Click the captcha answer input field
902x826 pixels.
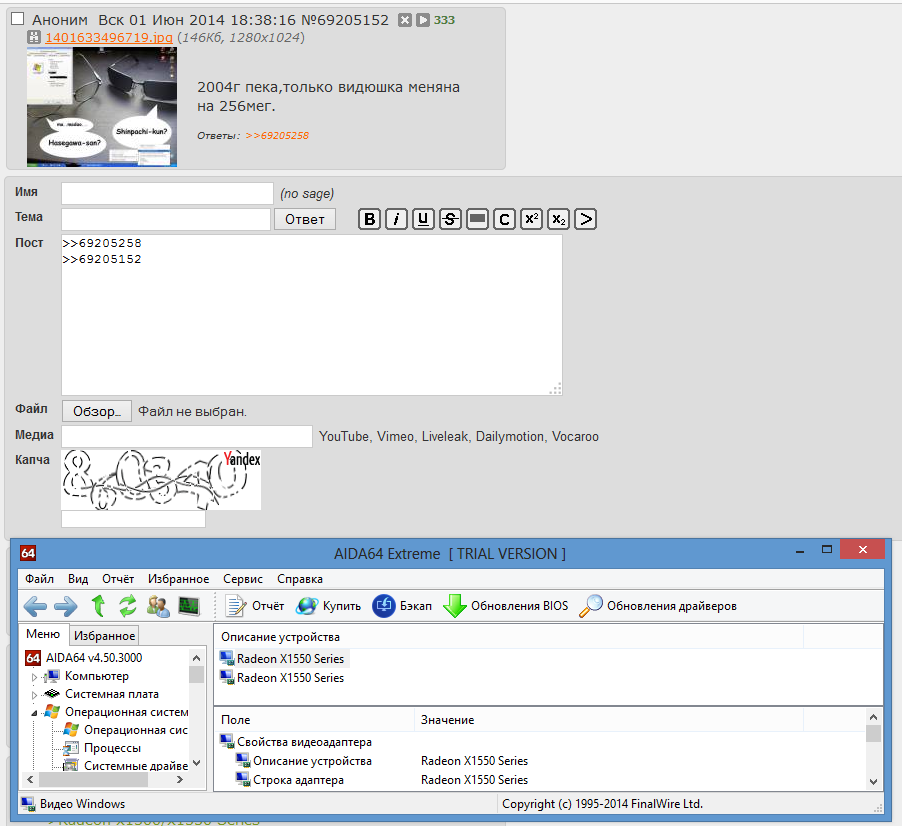point(133,519)
